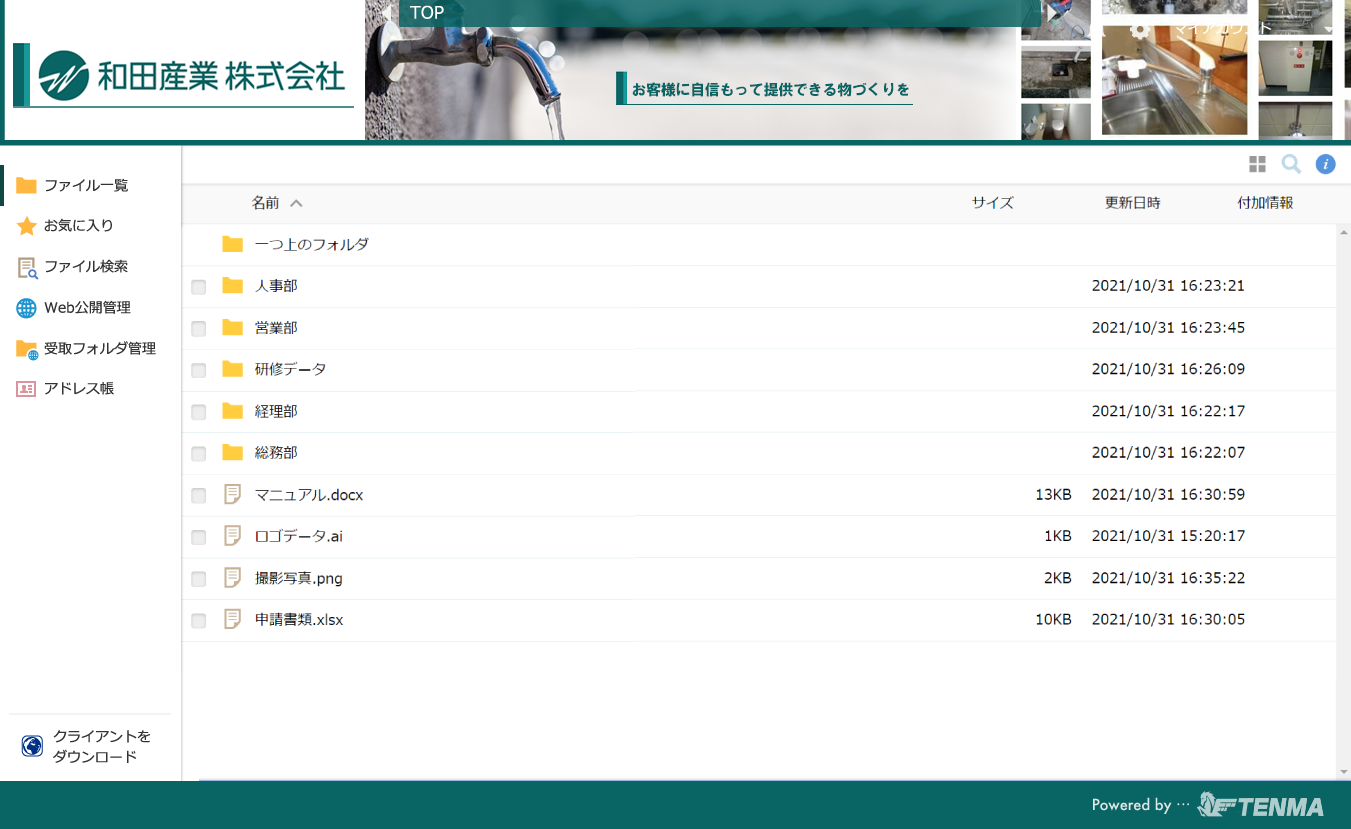
Task: Click the magnifier search icon
Action: (1291, 165)
